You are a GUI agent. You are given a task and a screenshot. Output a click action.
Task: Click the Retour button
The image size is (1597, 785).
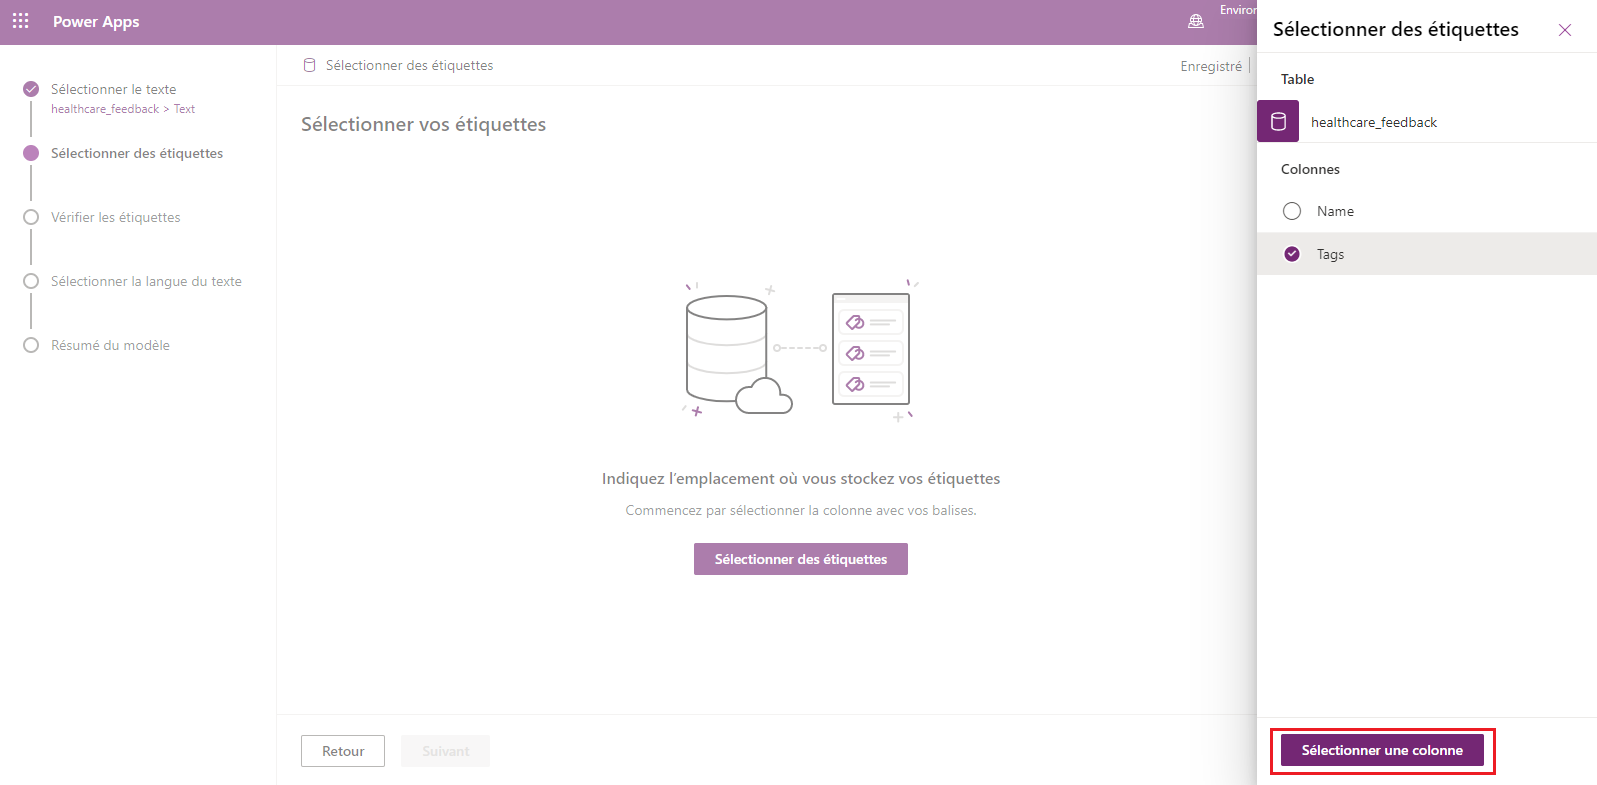(x=343, y=751)
